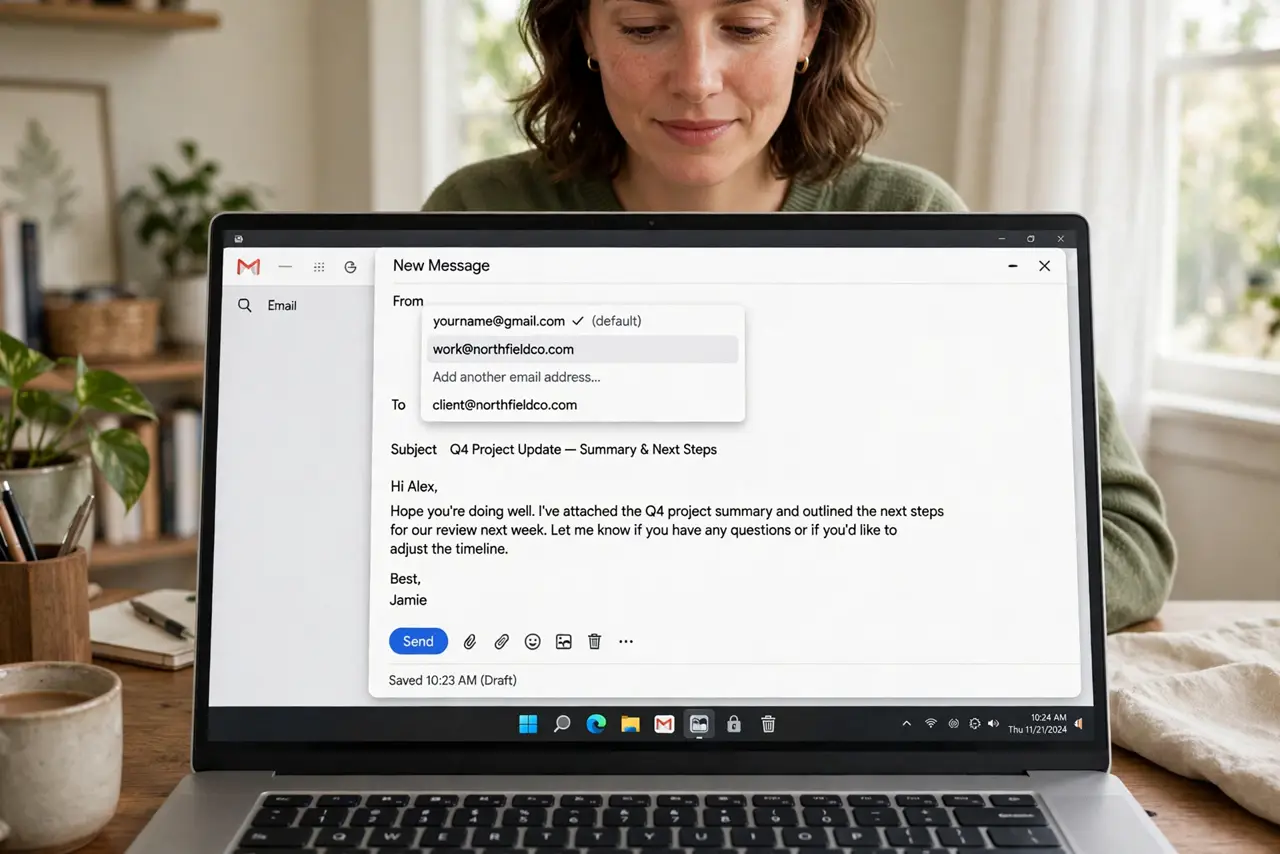Open the Windows Start menu
This screenshot has width=1280, height=854.
pos(528,724)
